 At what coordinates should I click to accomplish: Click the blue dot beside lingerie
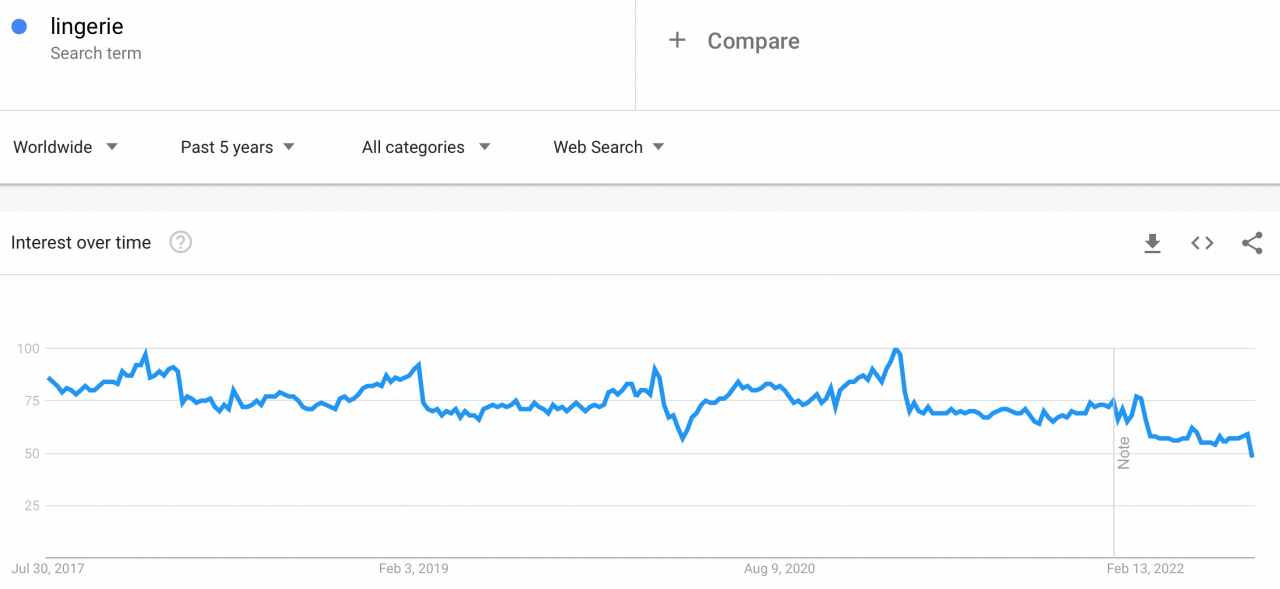click(19, 27)
